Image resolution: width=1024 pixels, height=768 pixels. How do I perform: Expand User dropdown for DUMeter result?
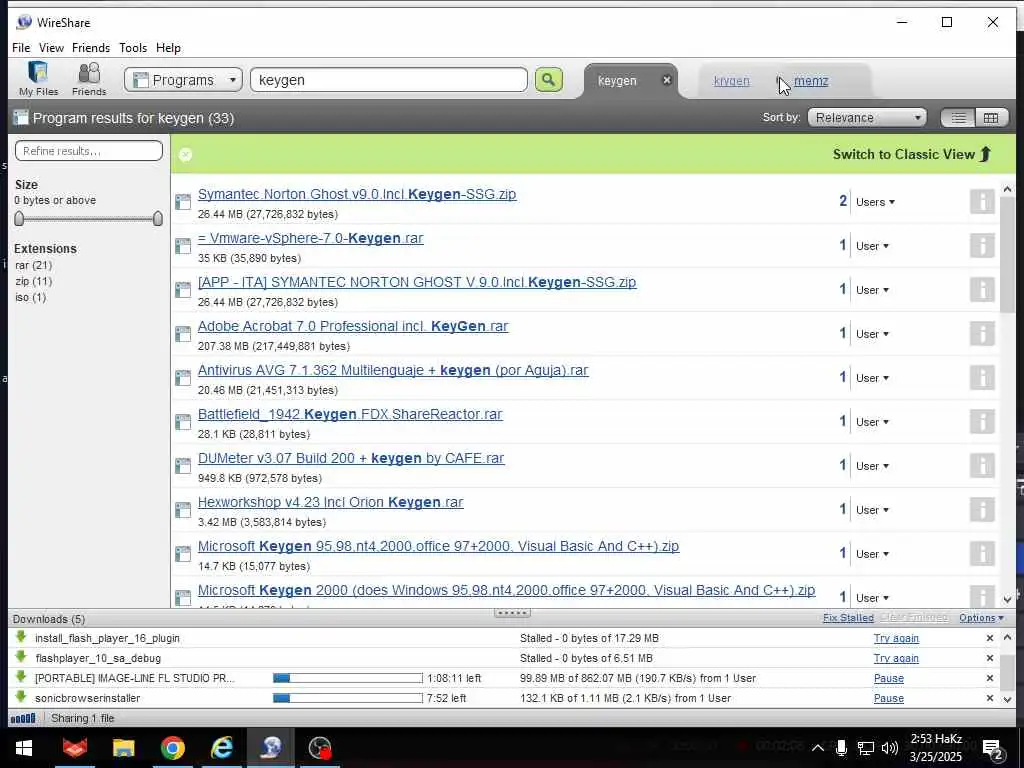click(x=872, y=466)
